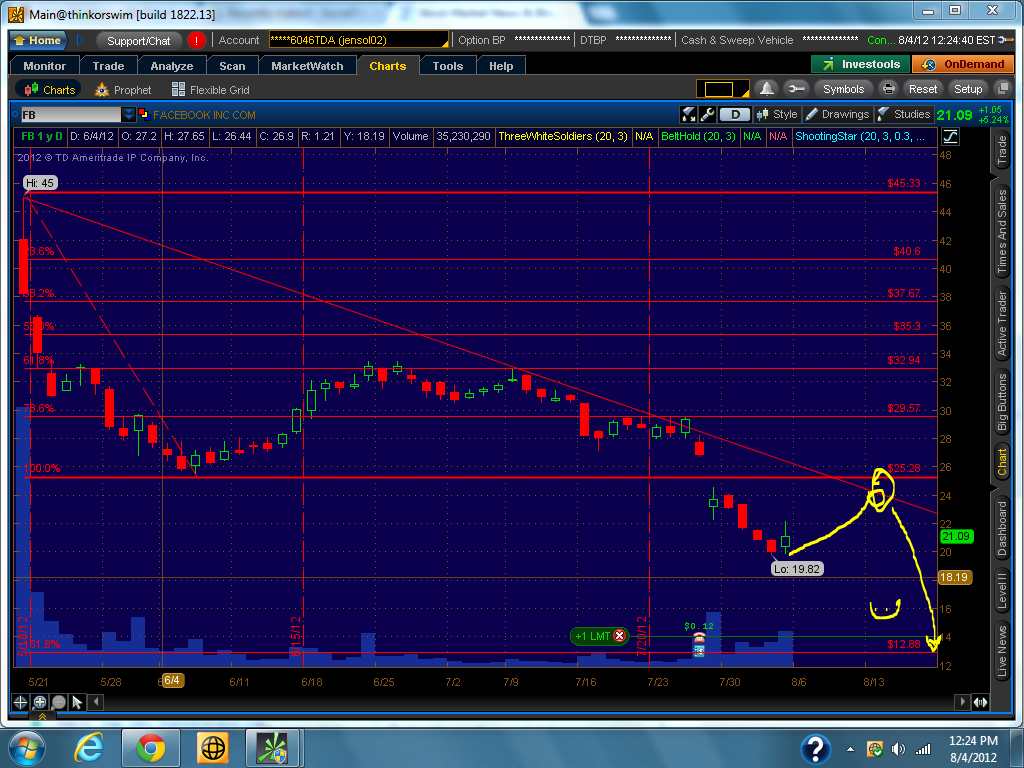This screenshot has width=1024, height=768.
Task: Launch OnDemand mode
Action: pyautogui.click(x=963, y=64)
